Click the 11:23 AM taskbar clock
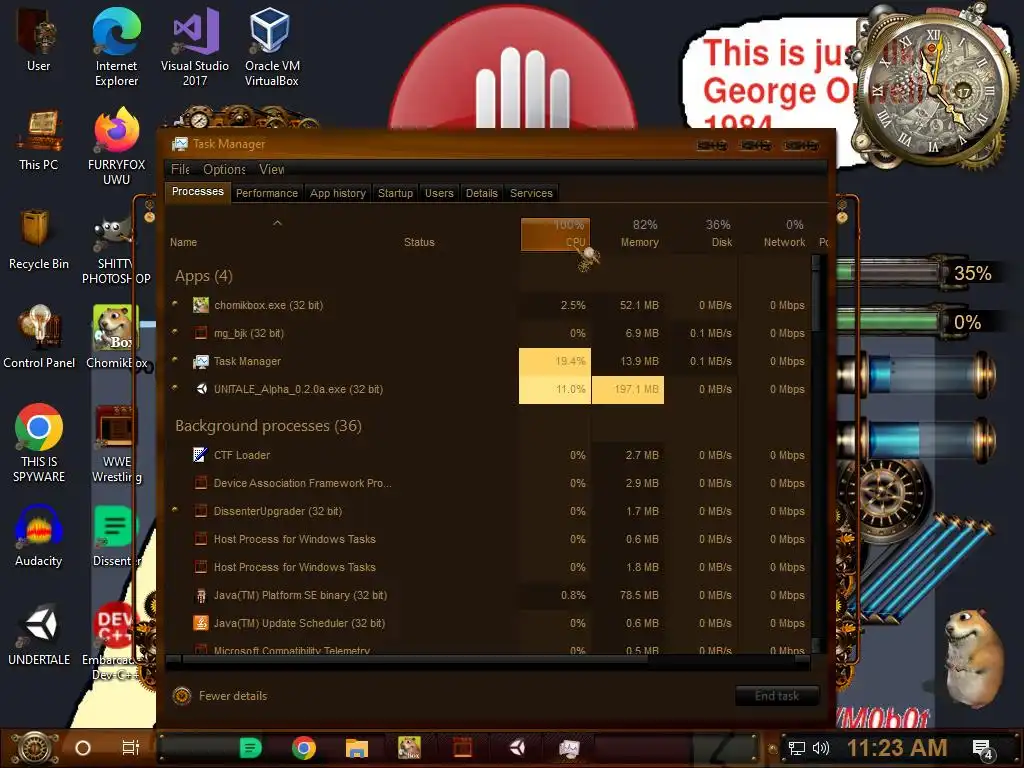The width and height of the screenshot is (1024, 768). [897, 748]
